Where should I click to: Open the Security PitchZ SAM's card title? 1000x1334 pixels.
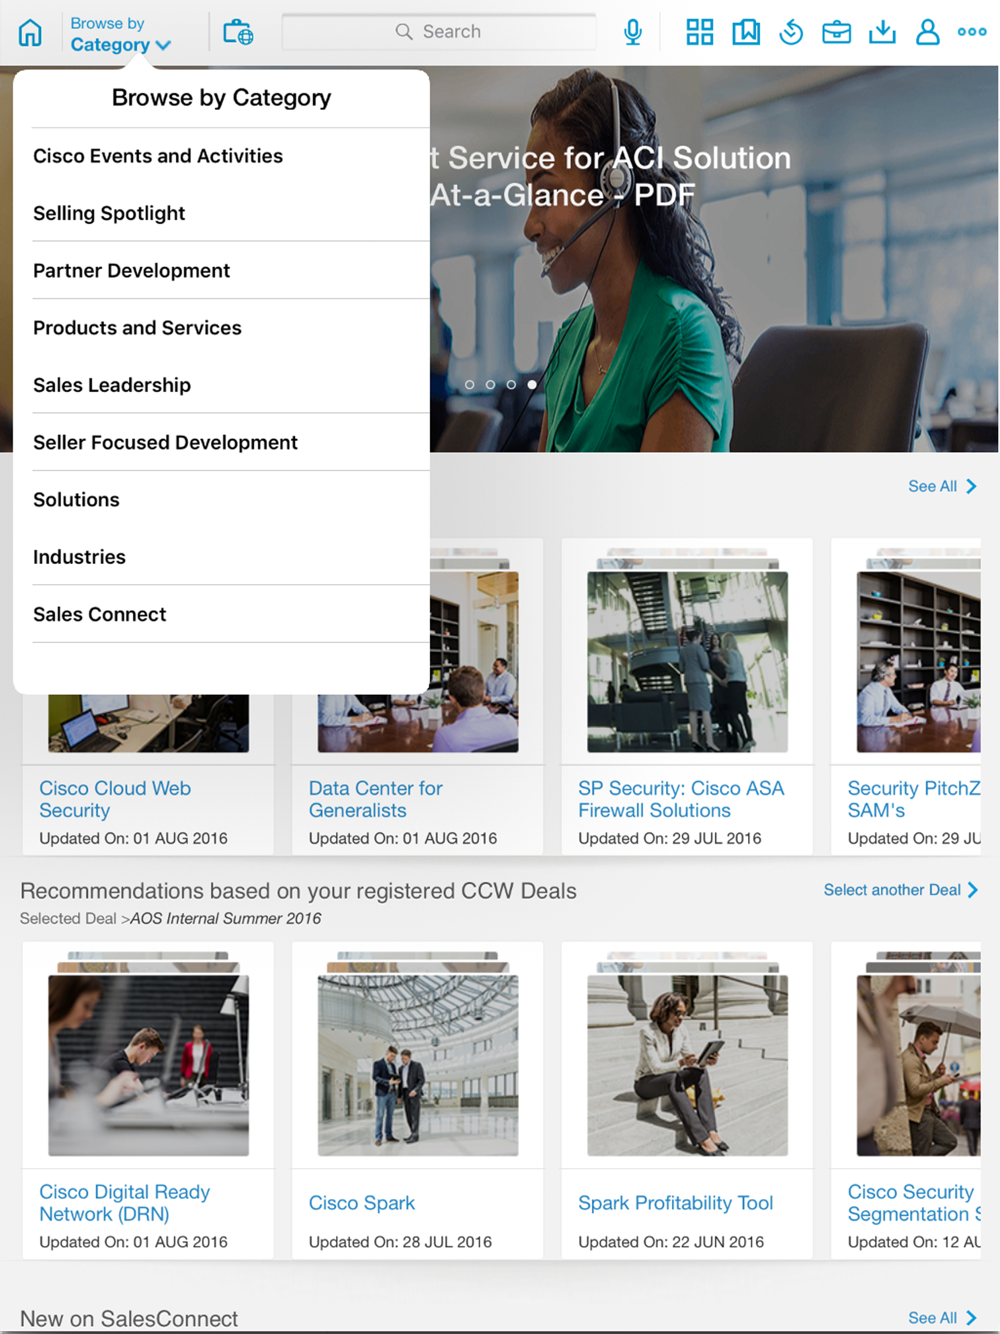point(914,799)
